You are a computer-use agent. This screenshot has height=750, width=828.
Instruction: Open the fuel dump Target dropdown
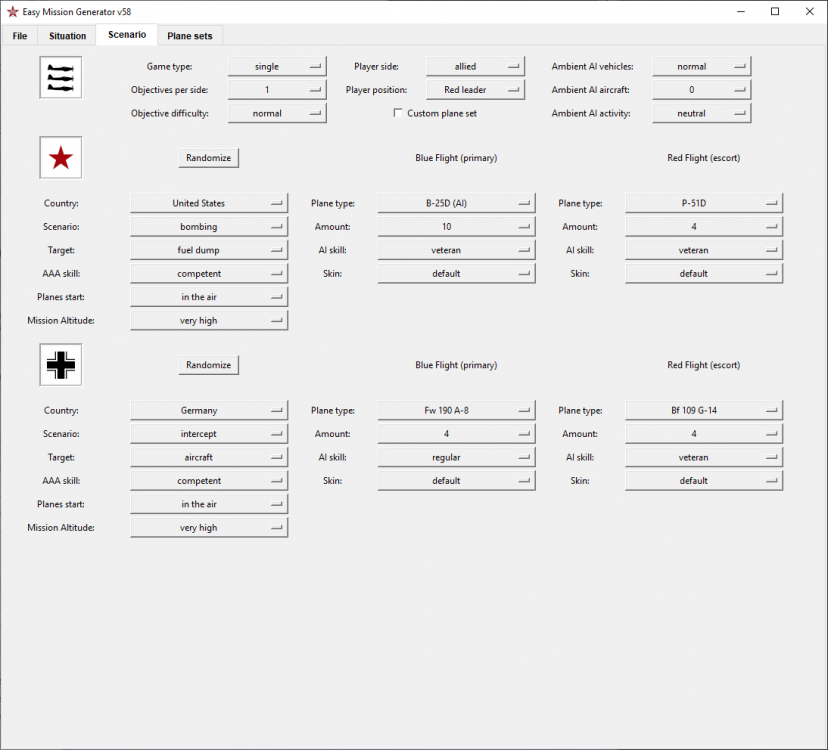pyautogui.click(x=209, y=250)
